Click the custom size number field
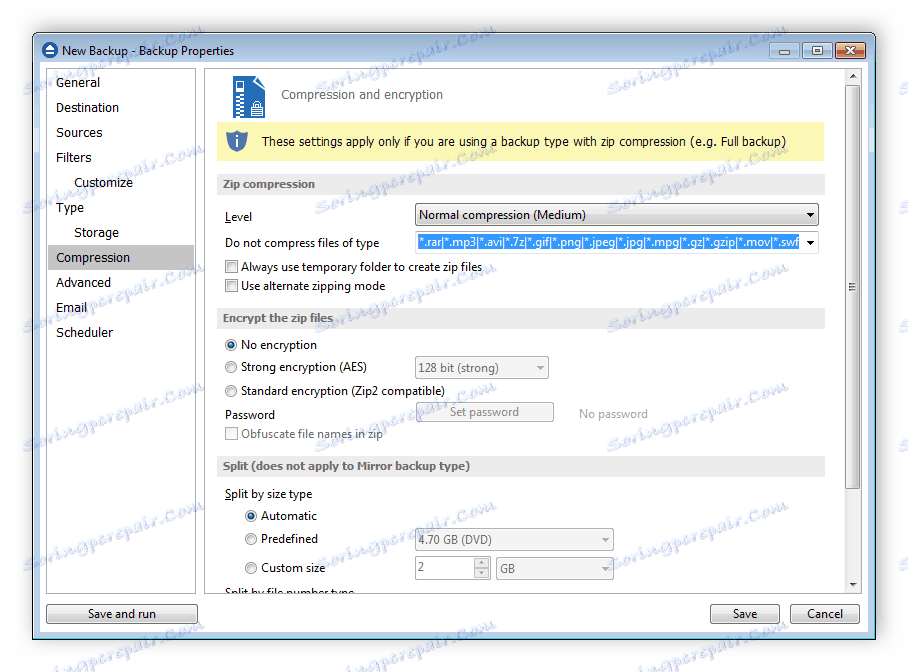 [444, 568]
